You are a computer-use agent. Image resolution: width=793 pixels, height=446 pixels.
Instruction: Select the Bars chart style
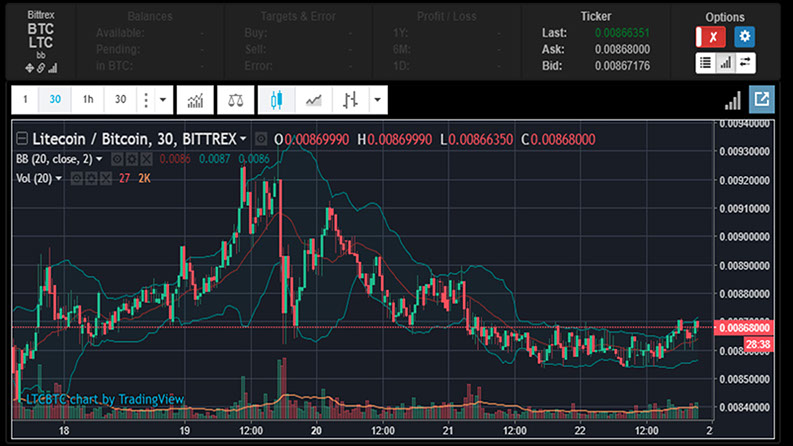click(x=349, y=100)
